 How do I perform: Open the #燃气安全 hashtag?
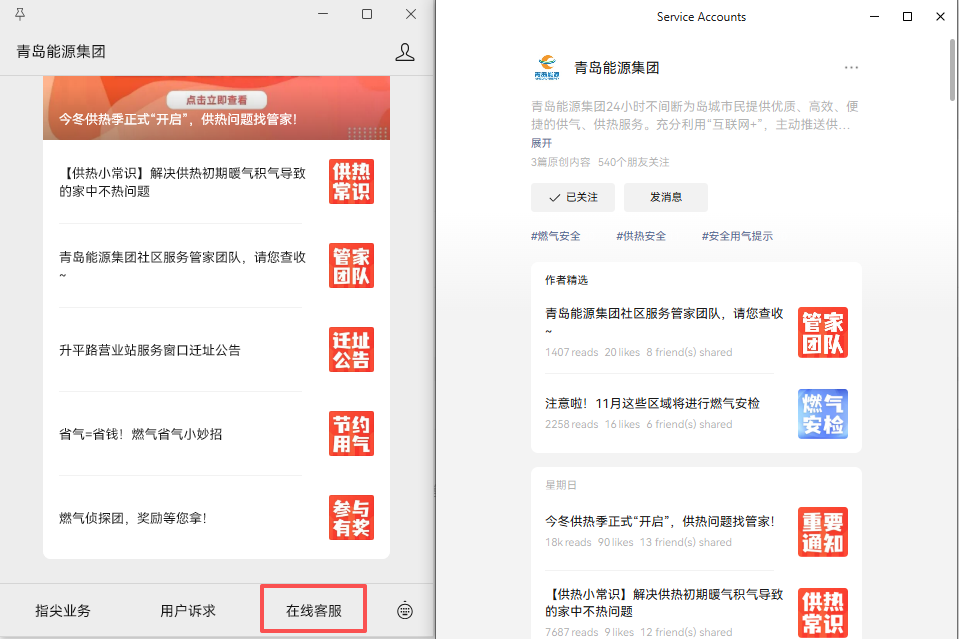(555, 236)
